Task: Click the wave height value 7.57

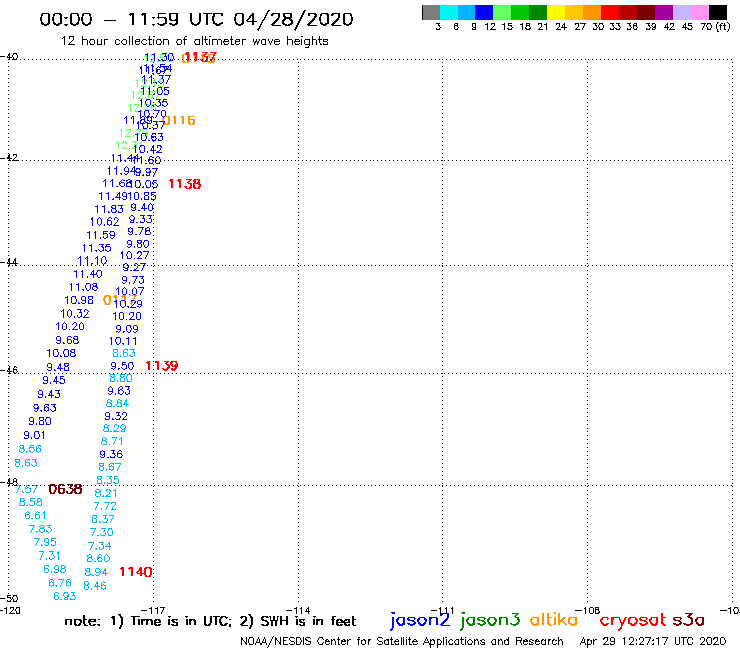Action: [x=26, y=490]
